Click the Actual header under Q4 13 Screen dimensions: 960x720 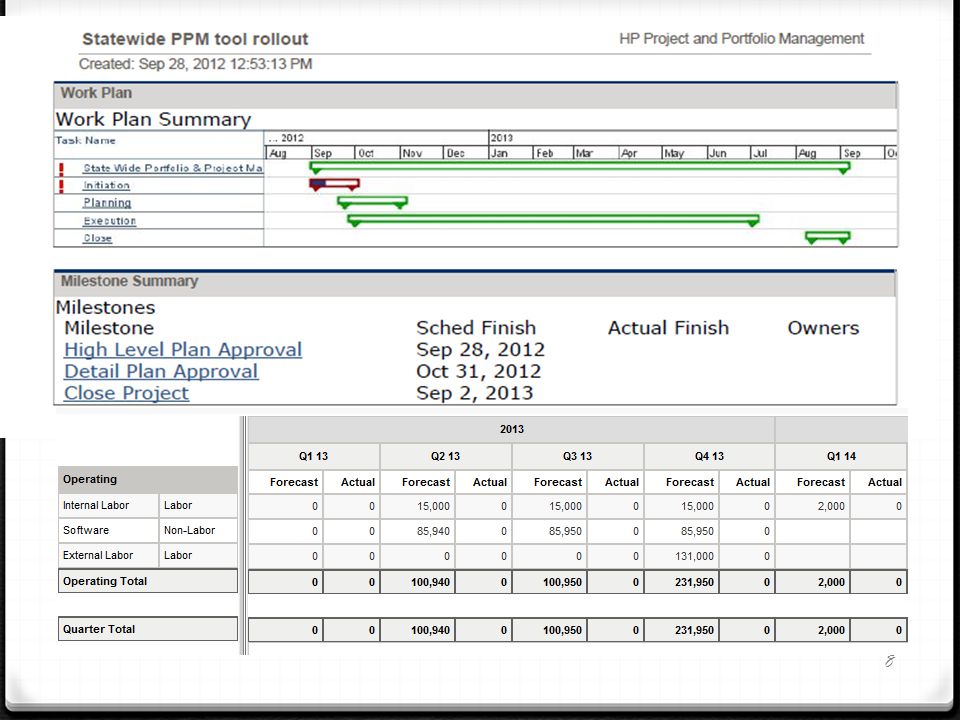click(747, 482)
